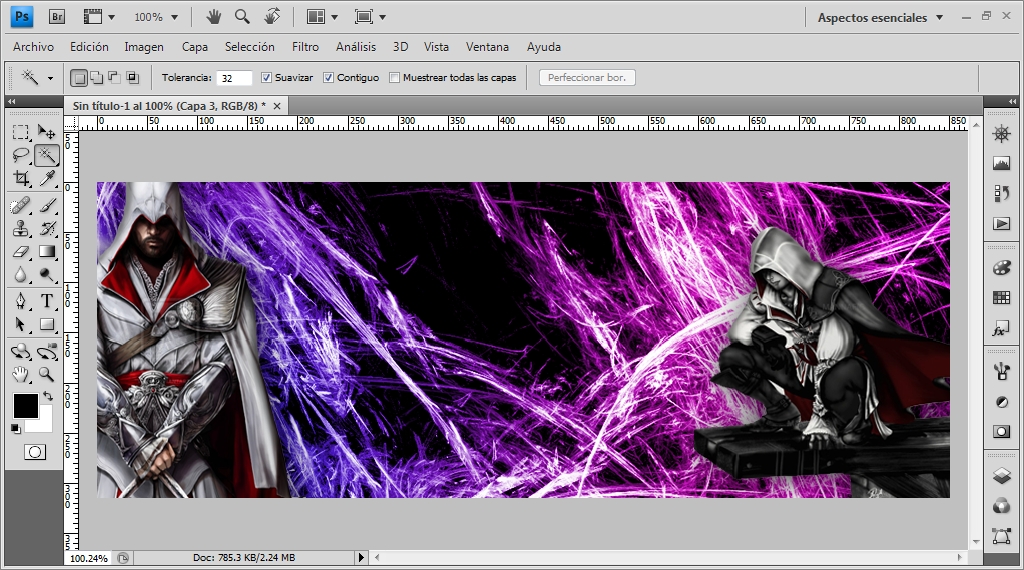Select the Zoom tool in the toolbox
Viewport: 1024px width, 570px height.
pos(46,375)
